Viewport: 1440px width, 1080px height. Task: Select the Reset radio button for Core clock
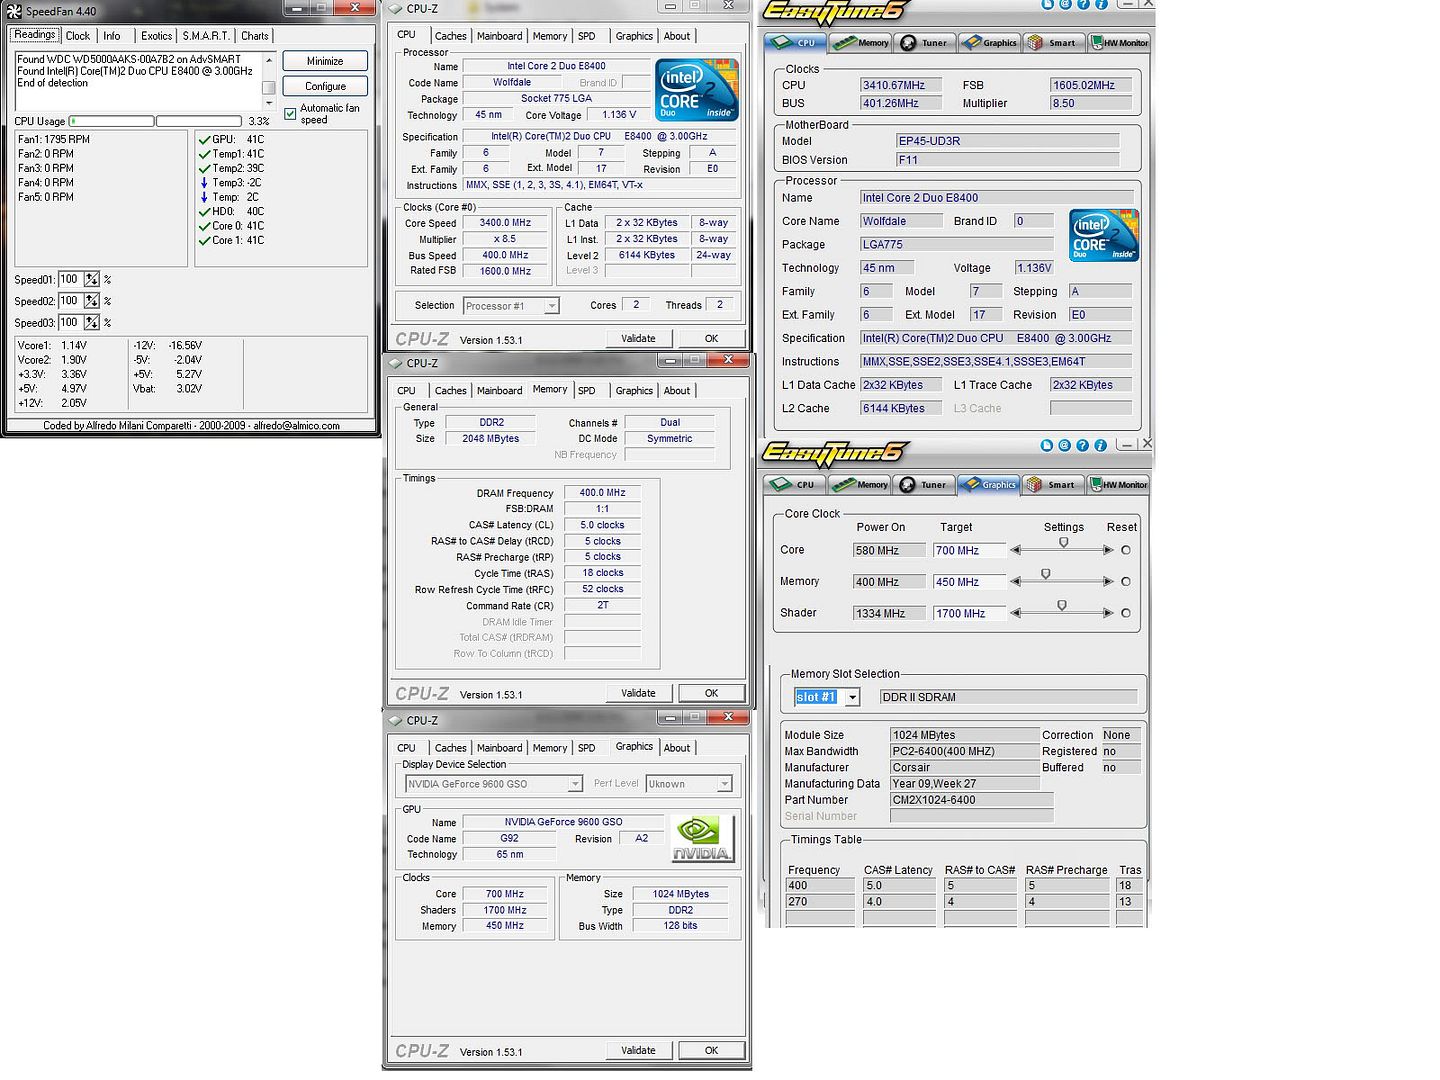pos(1124,549)
